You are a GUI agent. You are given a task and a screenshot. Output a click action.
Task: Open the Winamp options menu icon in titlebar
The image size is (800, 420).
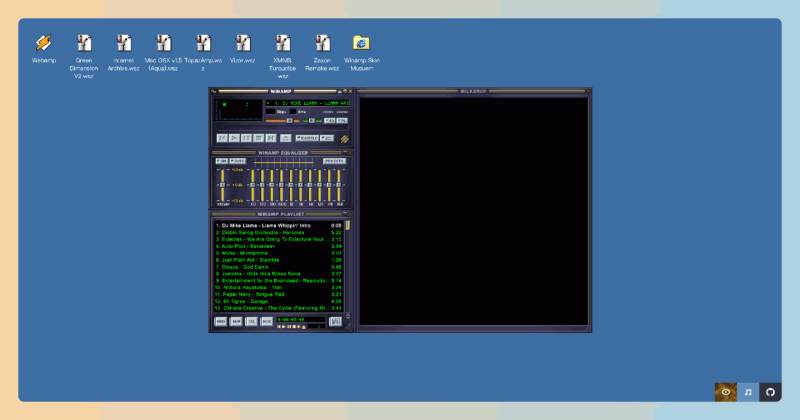point(213,91)
